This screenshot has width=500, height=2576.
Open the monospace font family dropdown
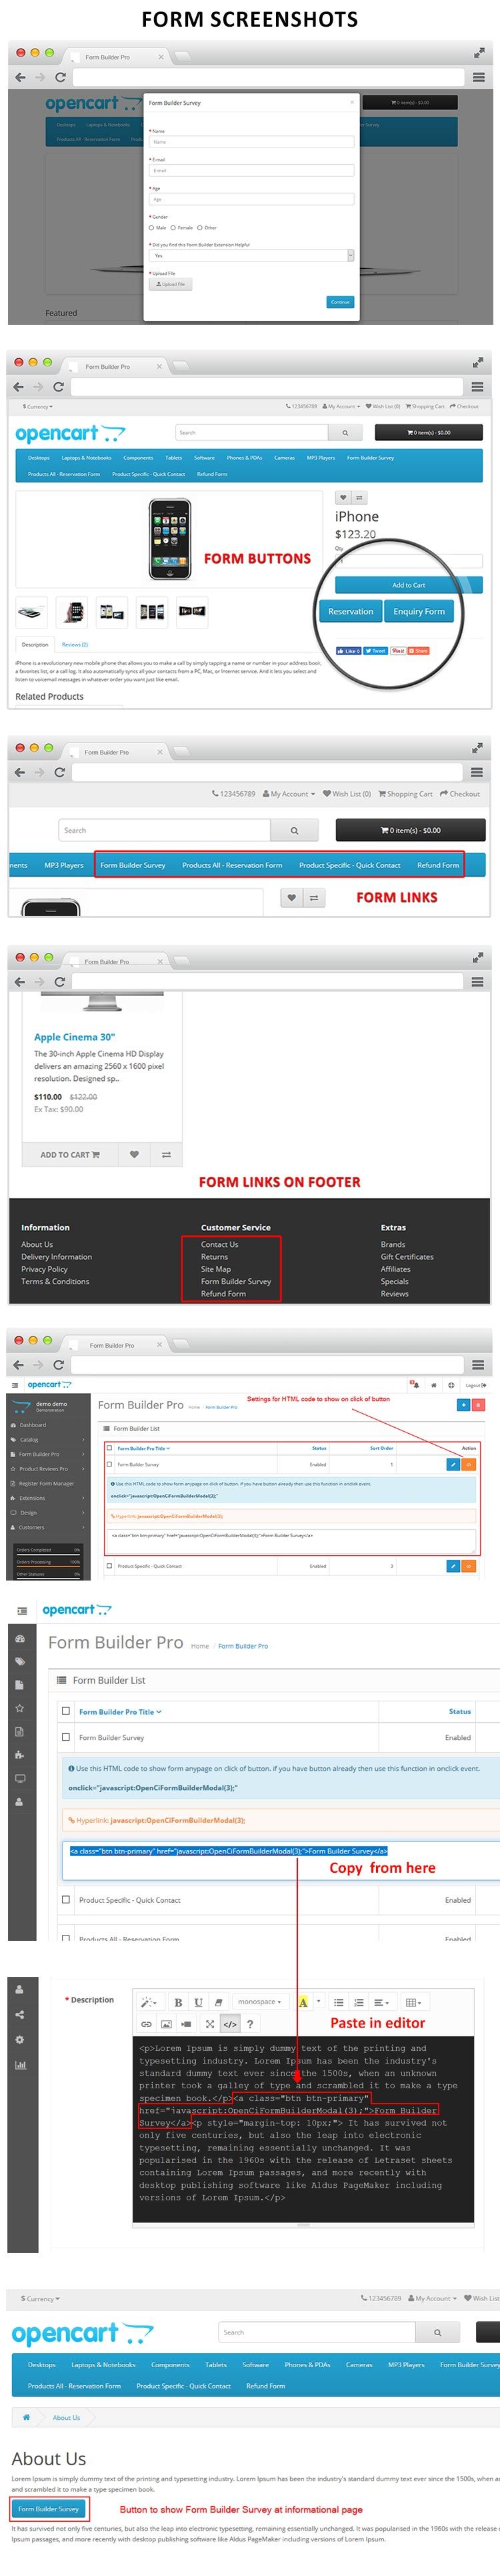259,2002
